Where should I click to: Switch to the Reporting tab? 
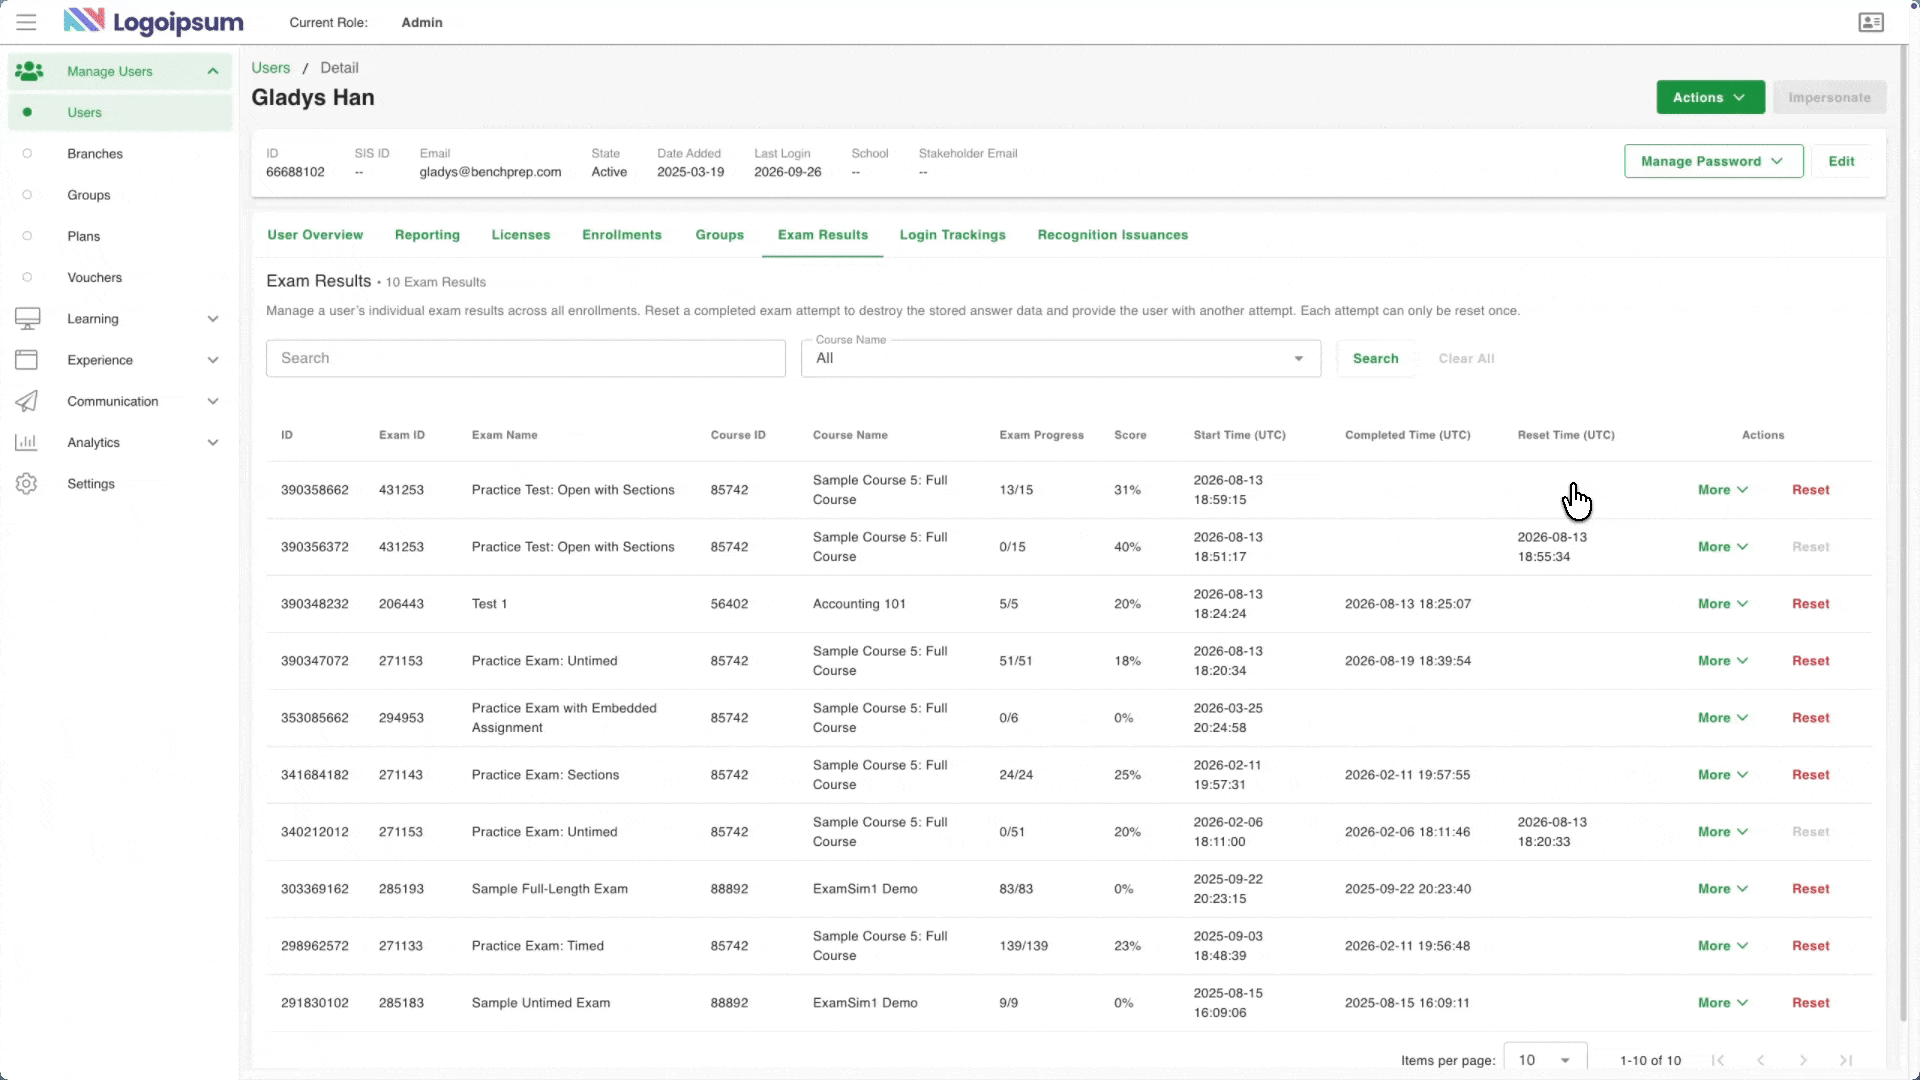coord(427,235)
